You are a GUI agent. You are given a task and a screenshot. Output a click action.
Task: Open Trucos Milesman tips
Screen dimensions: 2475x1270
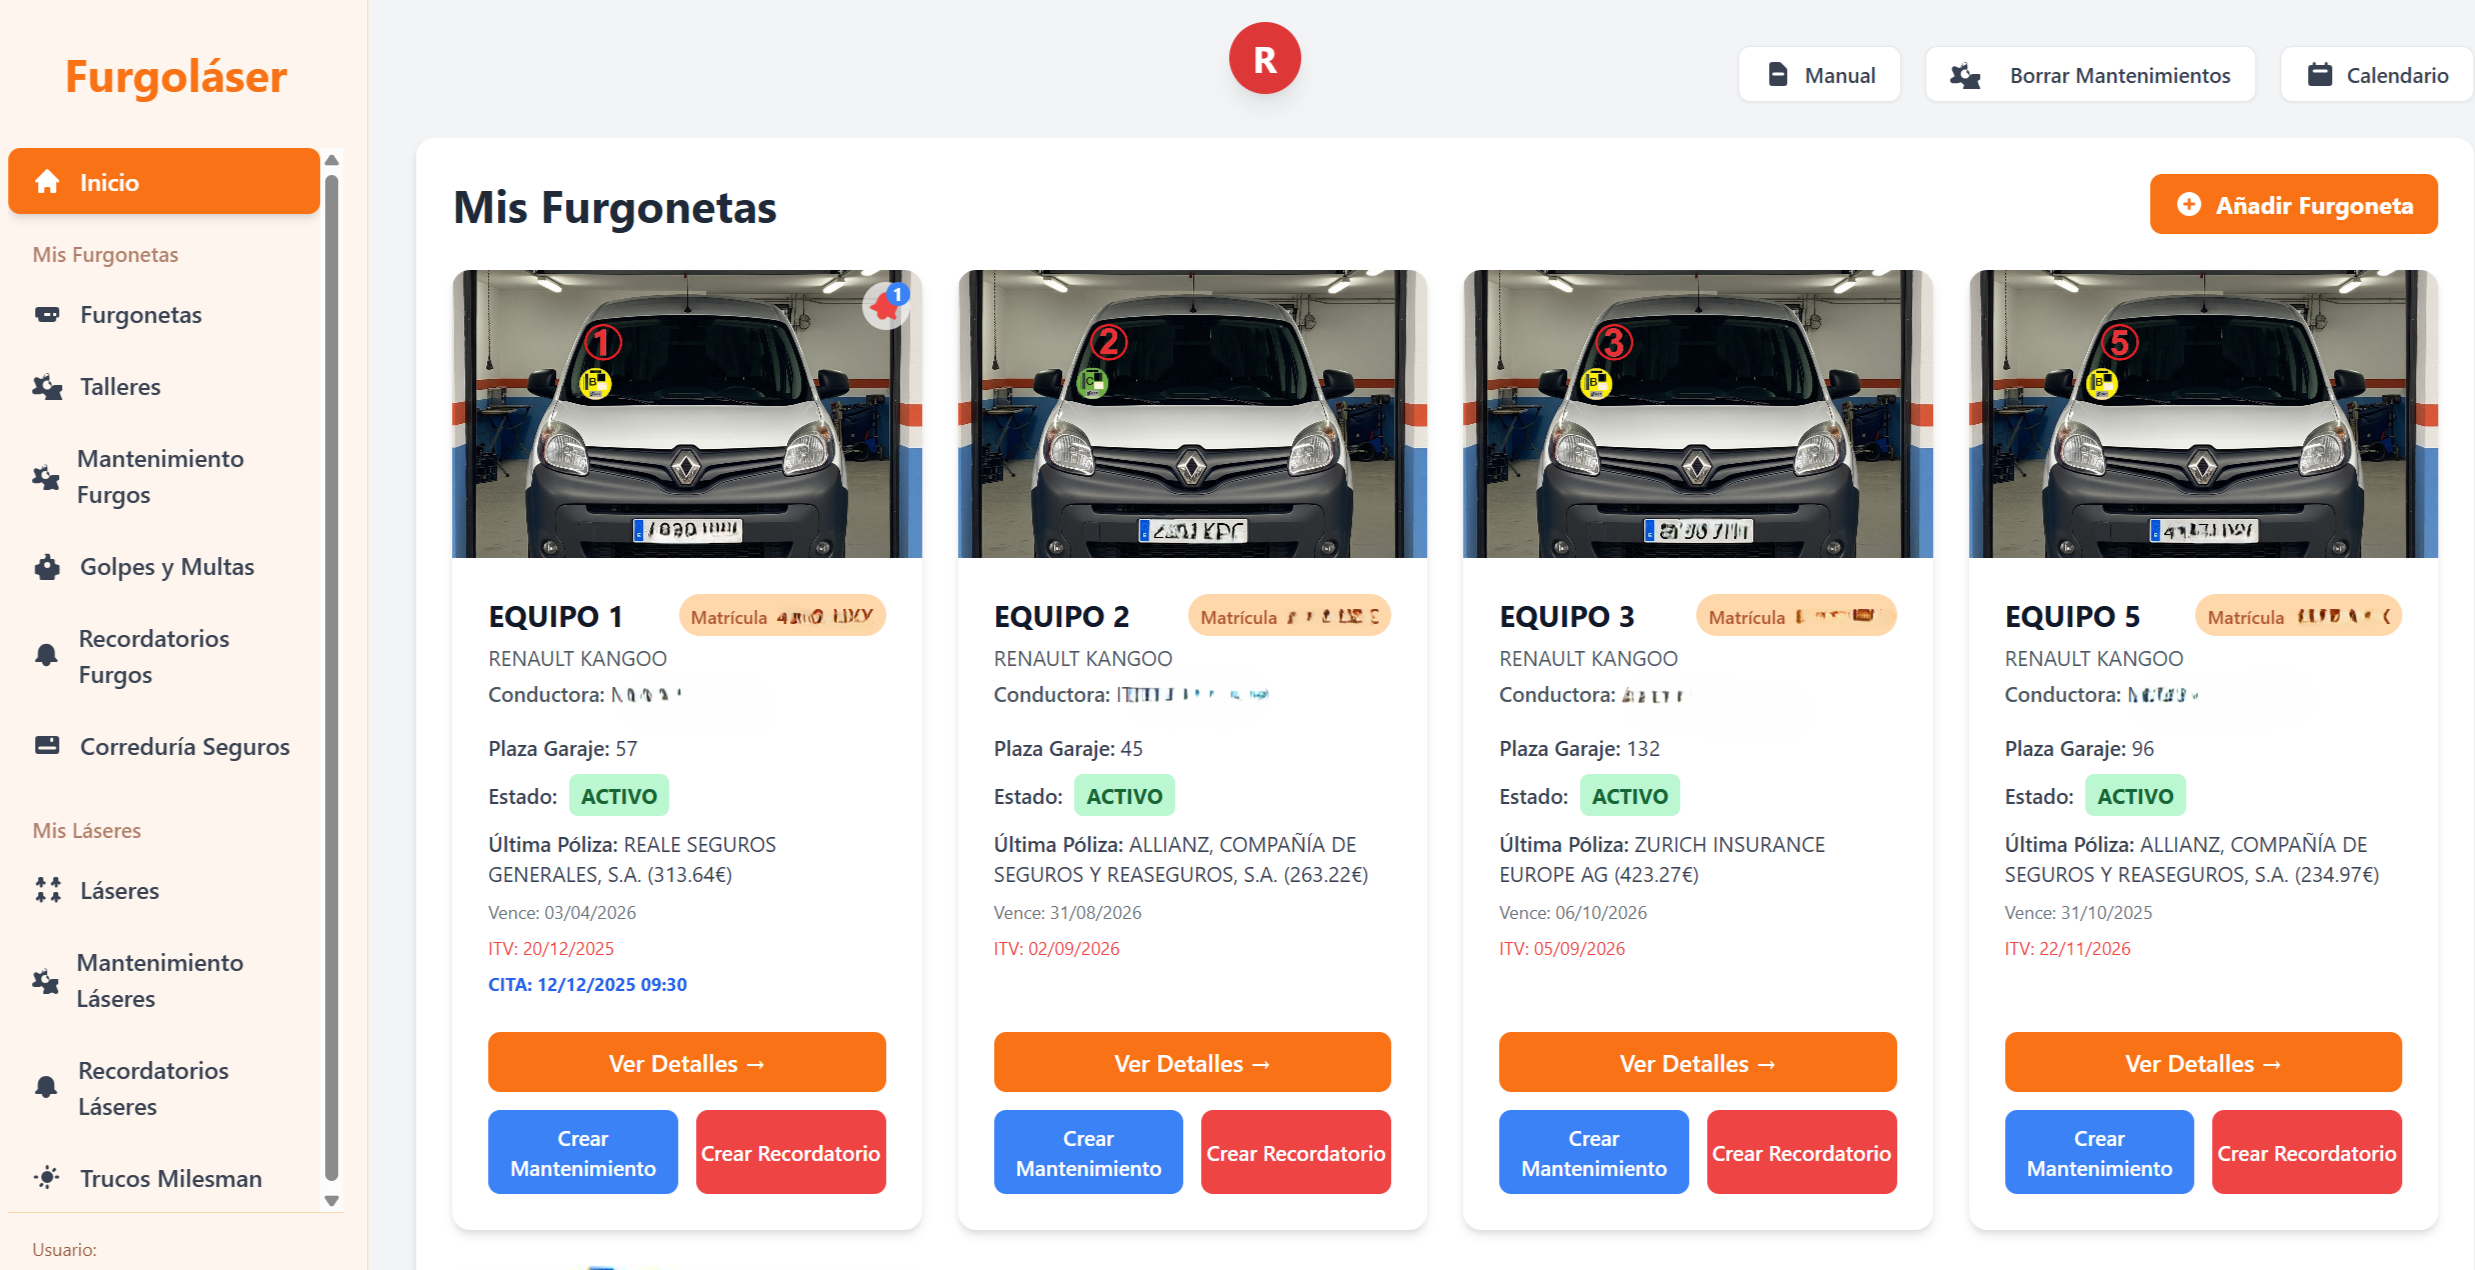[x=170, y=1179]
